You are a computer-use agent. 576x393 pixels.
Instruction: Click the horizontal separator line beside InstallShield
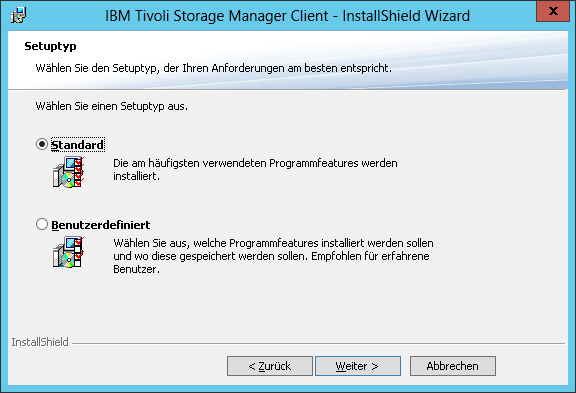pyautogui.click(x=318, y=344)
